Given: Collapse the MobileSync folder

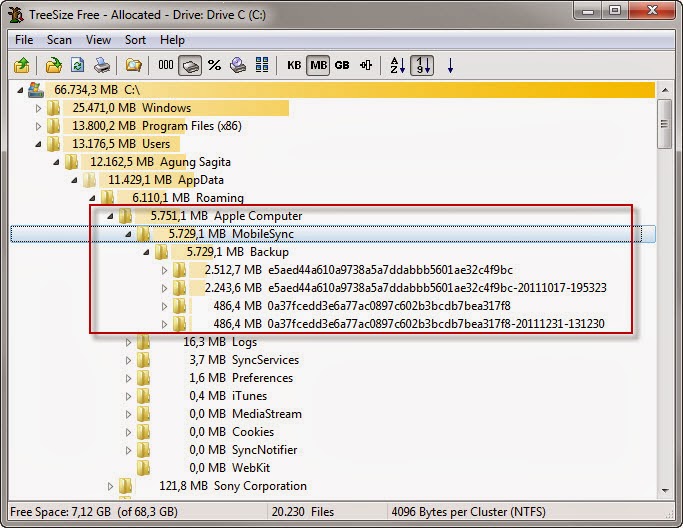Looking at the screenshot, I should pyautogui.click(x=128, y=234).
